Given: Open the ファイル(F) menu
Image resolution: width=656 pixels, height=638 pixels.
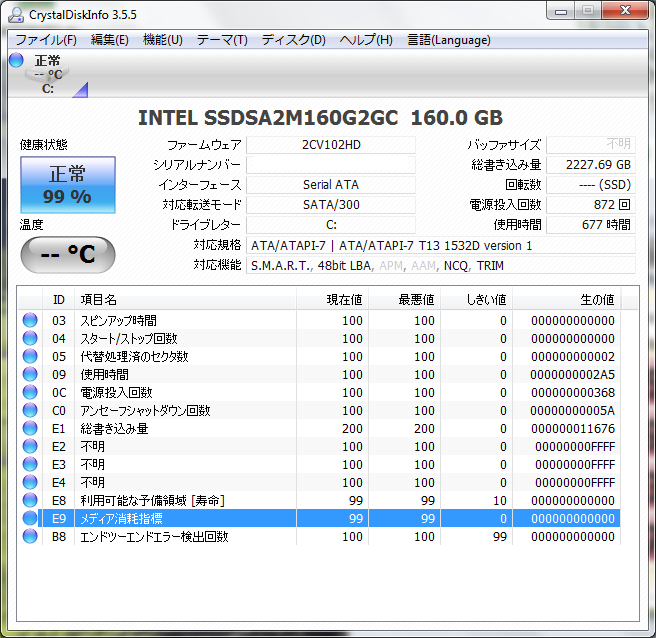Looking at the screenshot, I should tap(45, 40).
